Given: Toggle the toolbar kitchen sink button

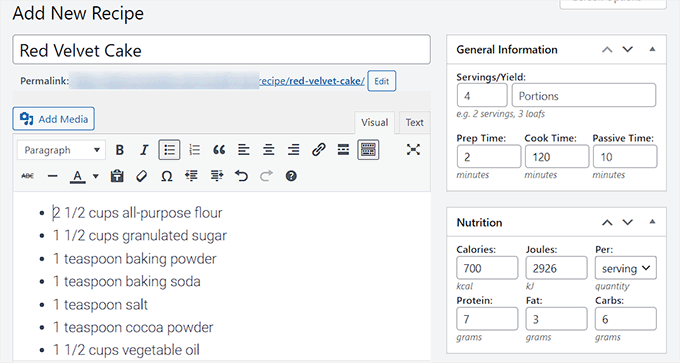Looking at the screenshot, I should click(368, 150).
